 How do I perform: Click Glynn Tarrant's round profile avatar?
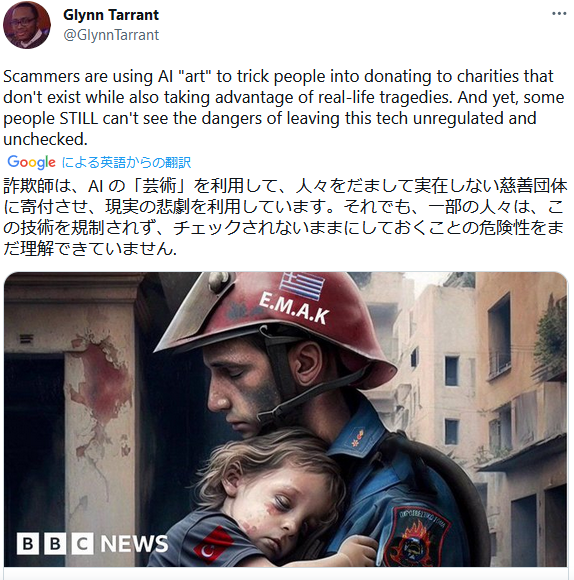pyautogui.click(x=27, y=25)
